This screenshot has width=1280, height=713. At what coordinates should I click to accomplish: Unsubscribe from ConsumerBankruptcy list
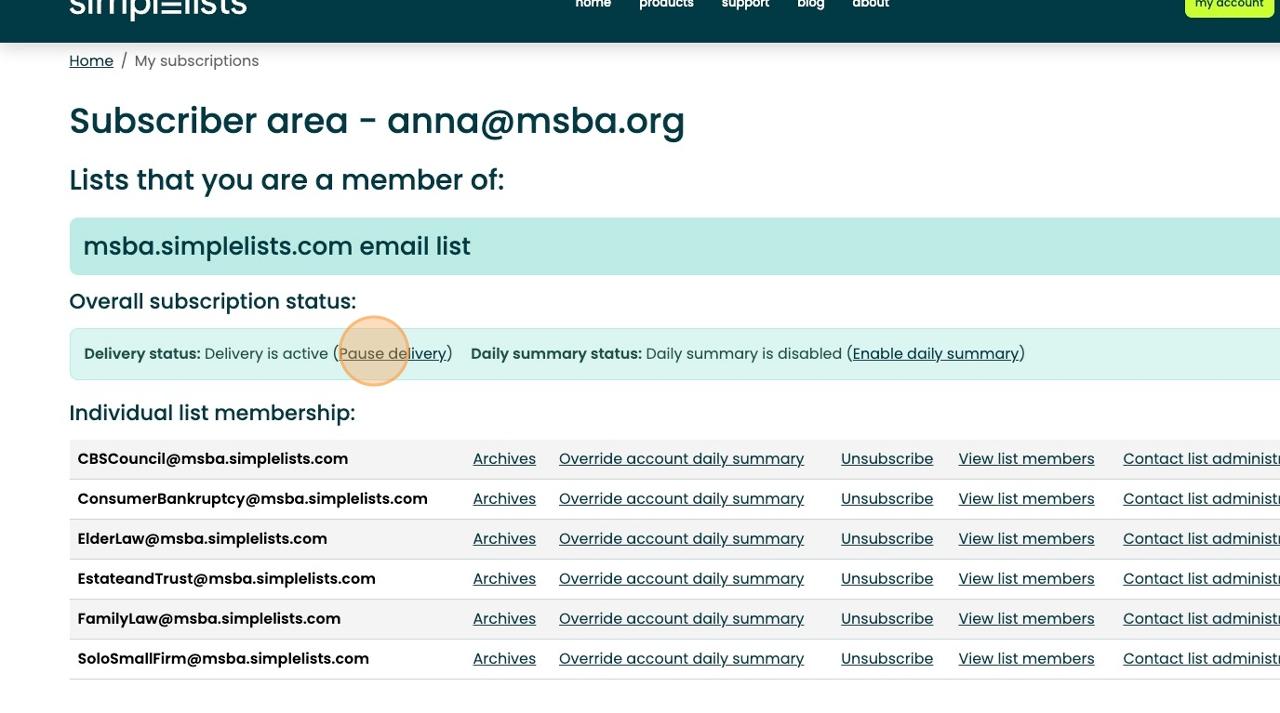point(887,499)
